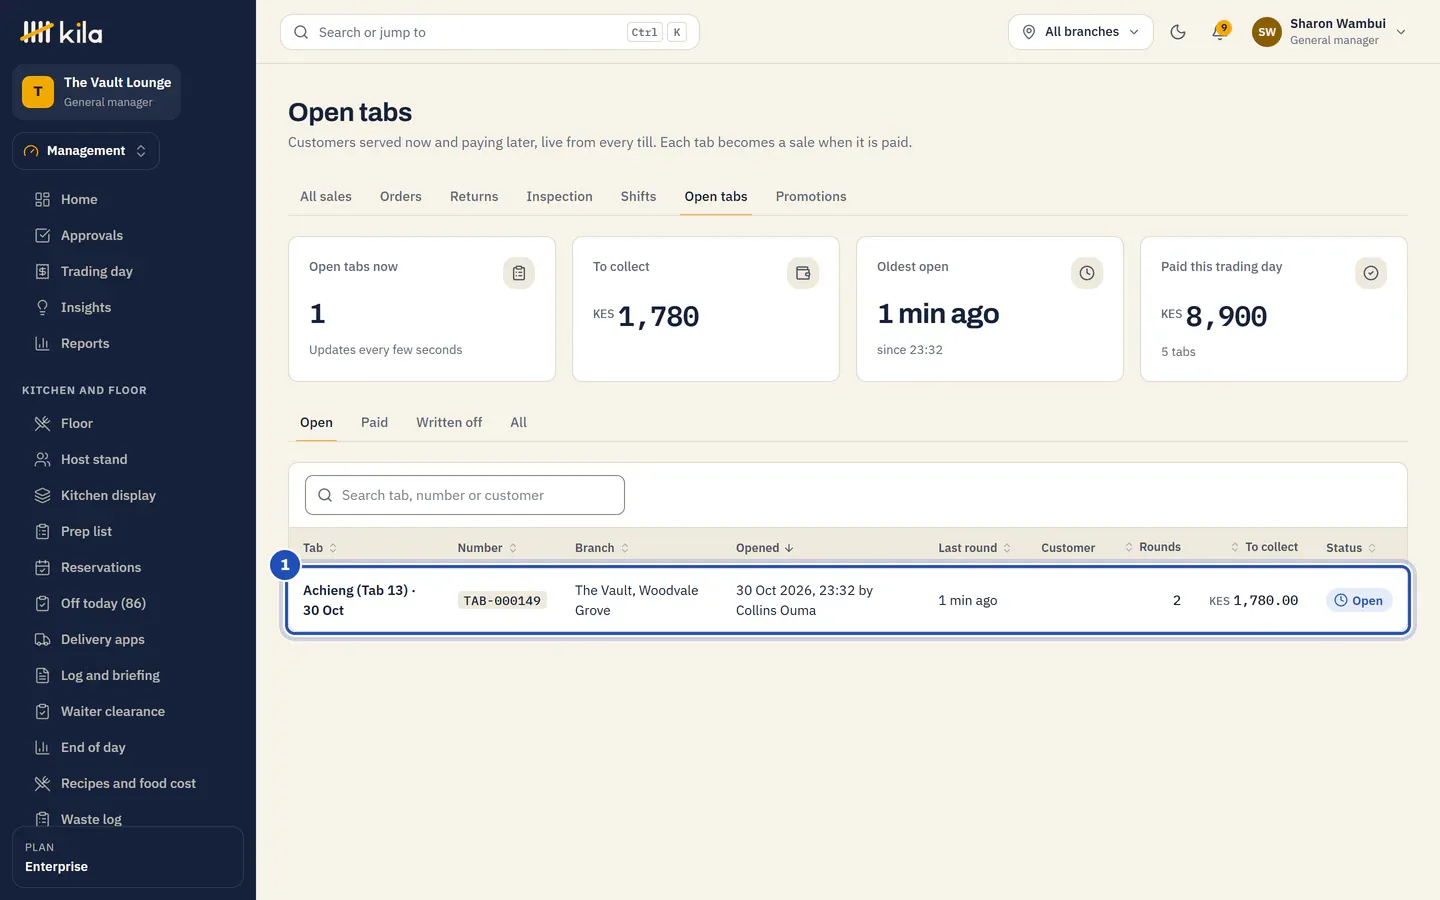Sort by Status column header
Screen dimensions: 1440x900
click(x=1351, y=548)
